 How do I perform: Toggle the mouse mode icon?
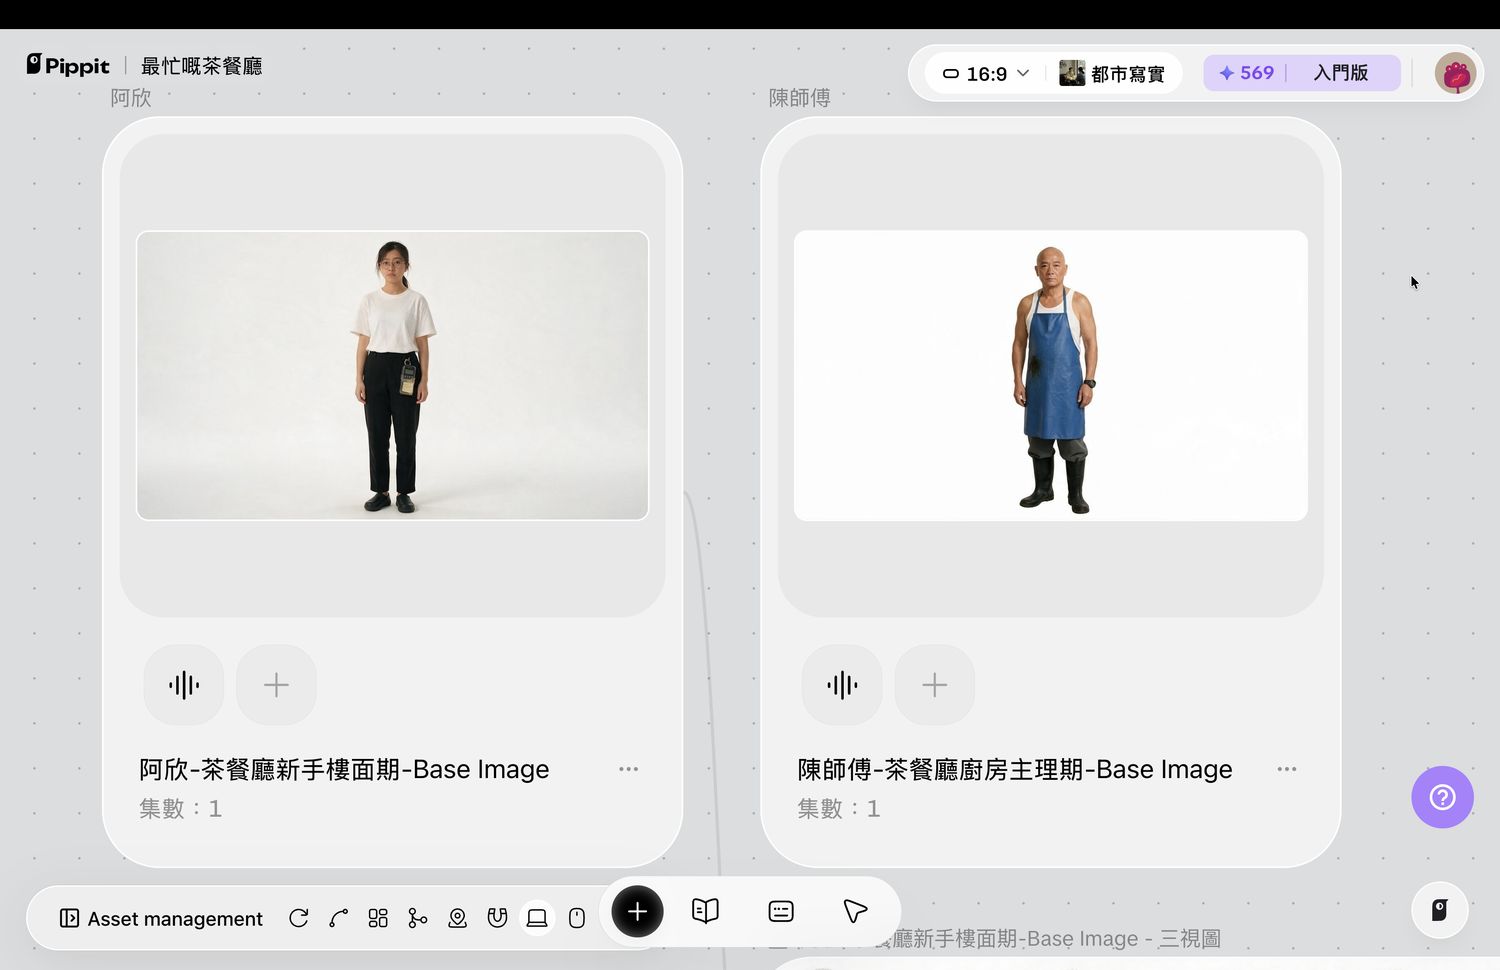tap(577, 918)
